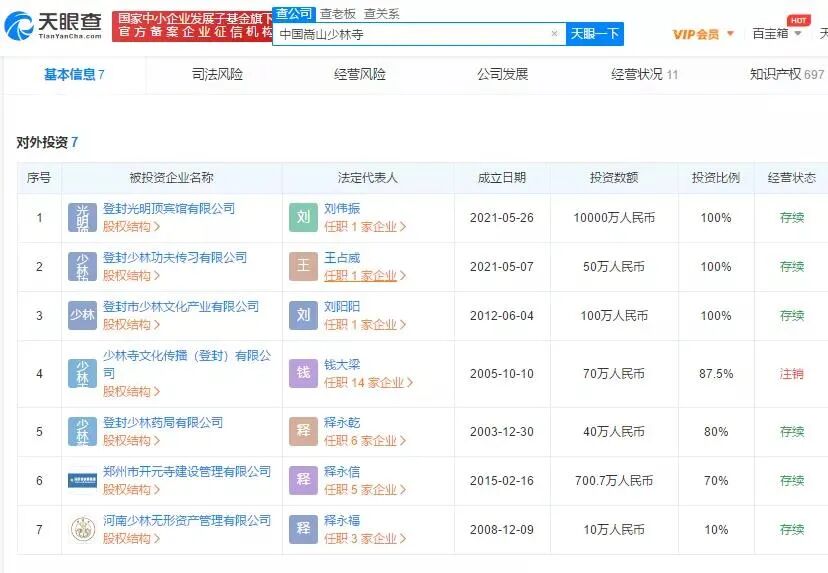Click the 王 avatar for 王占威
Viewport: 828px width, 573px height.
pyautogui.click(x=303, y=266)
